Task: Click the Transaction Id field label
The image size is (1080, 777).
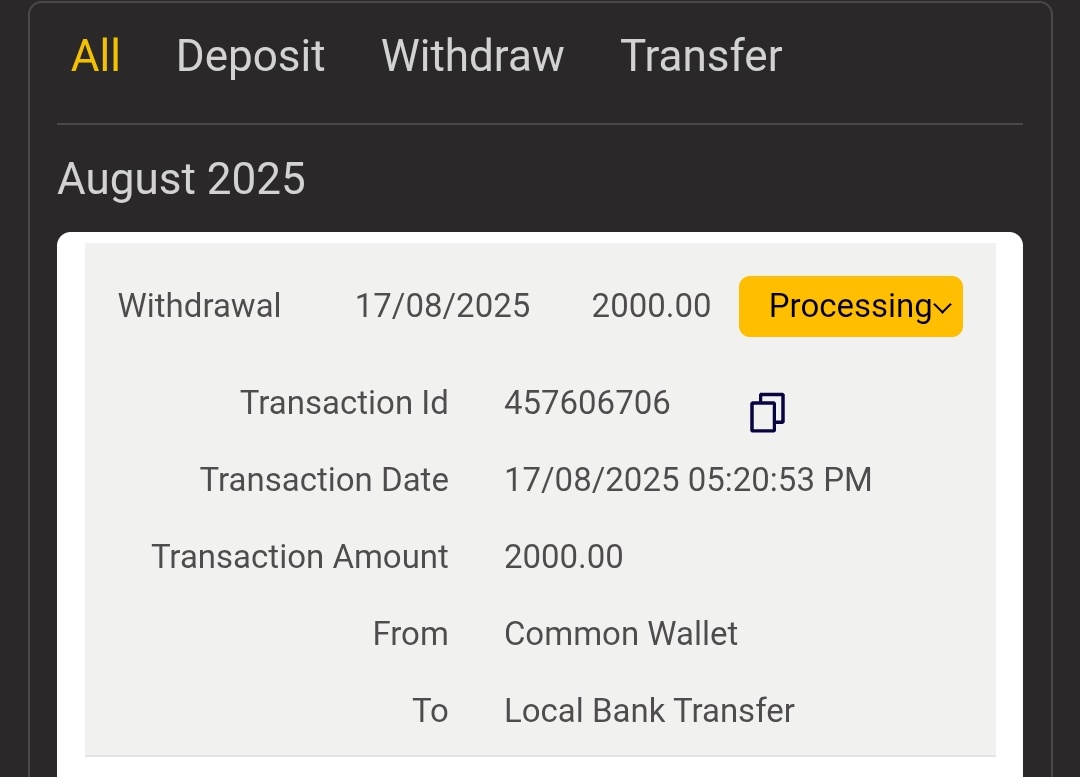Action: [x=344, y=403]
